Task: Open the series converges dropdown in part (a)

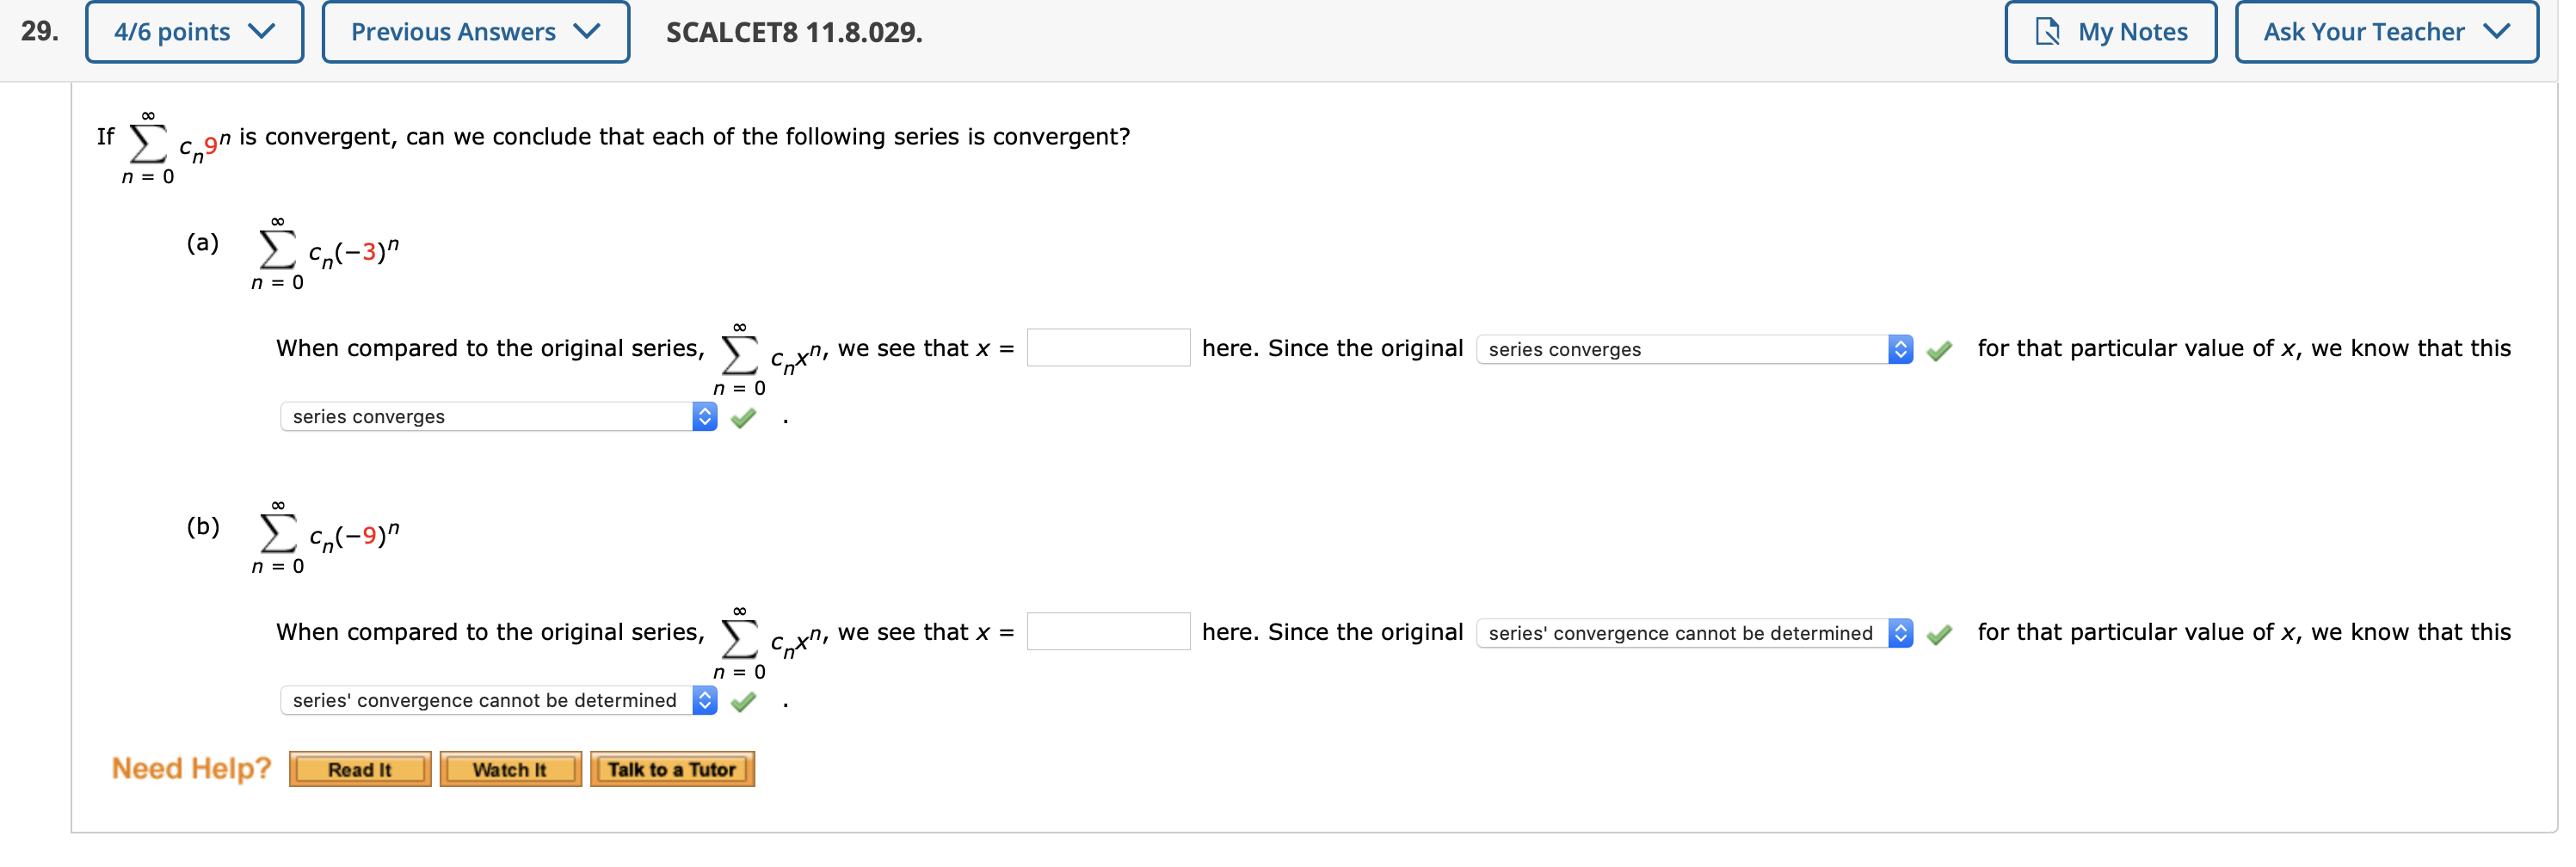Action: tap(1690, 350)
